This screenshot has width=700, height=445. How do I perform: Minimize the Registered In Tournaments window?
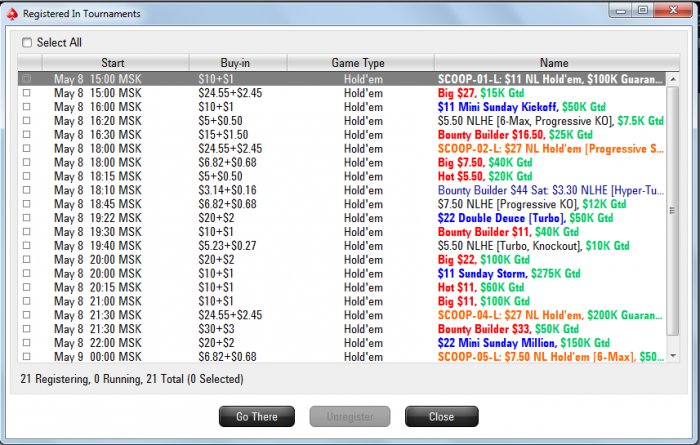coord(621,10)
